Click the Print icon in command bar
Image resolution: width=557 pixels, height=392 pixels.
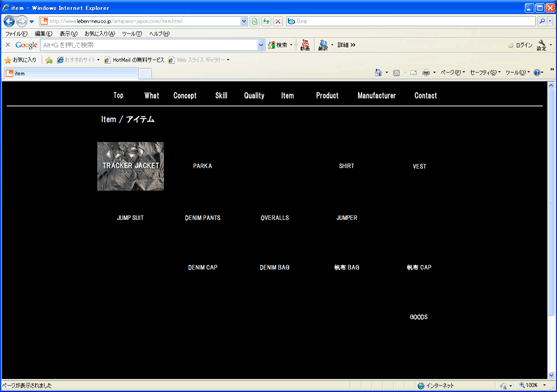(x=426, y=73)
